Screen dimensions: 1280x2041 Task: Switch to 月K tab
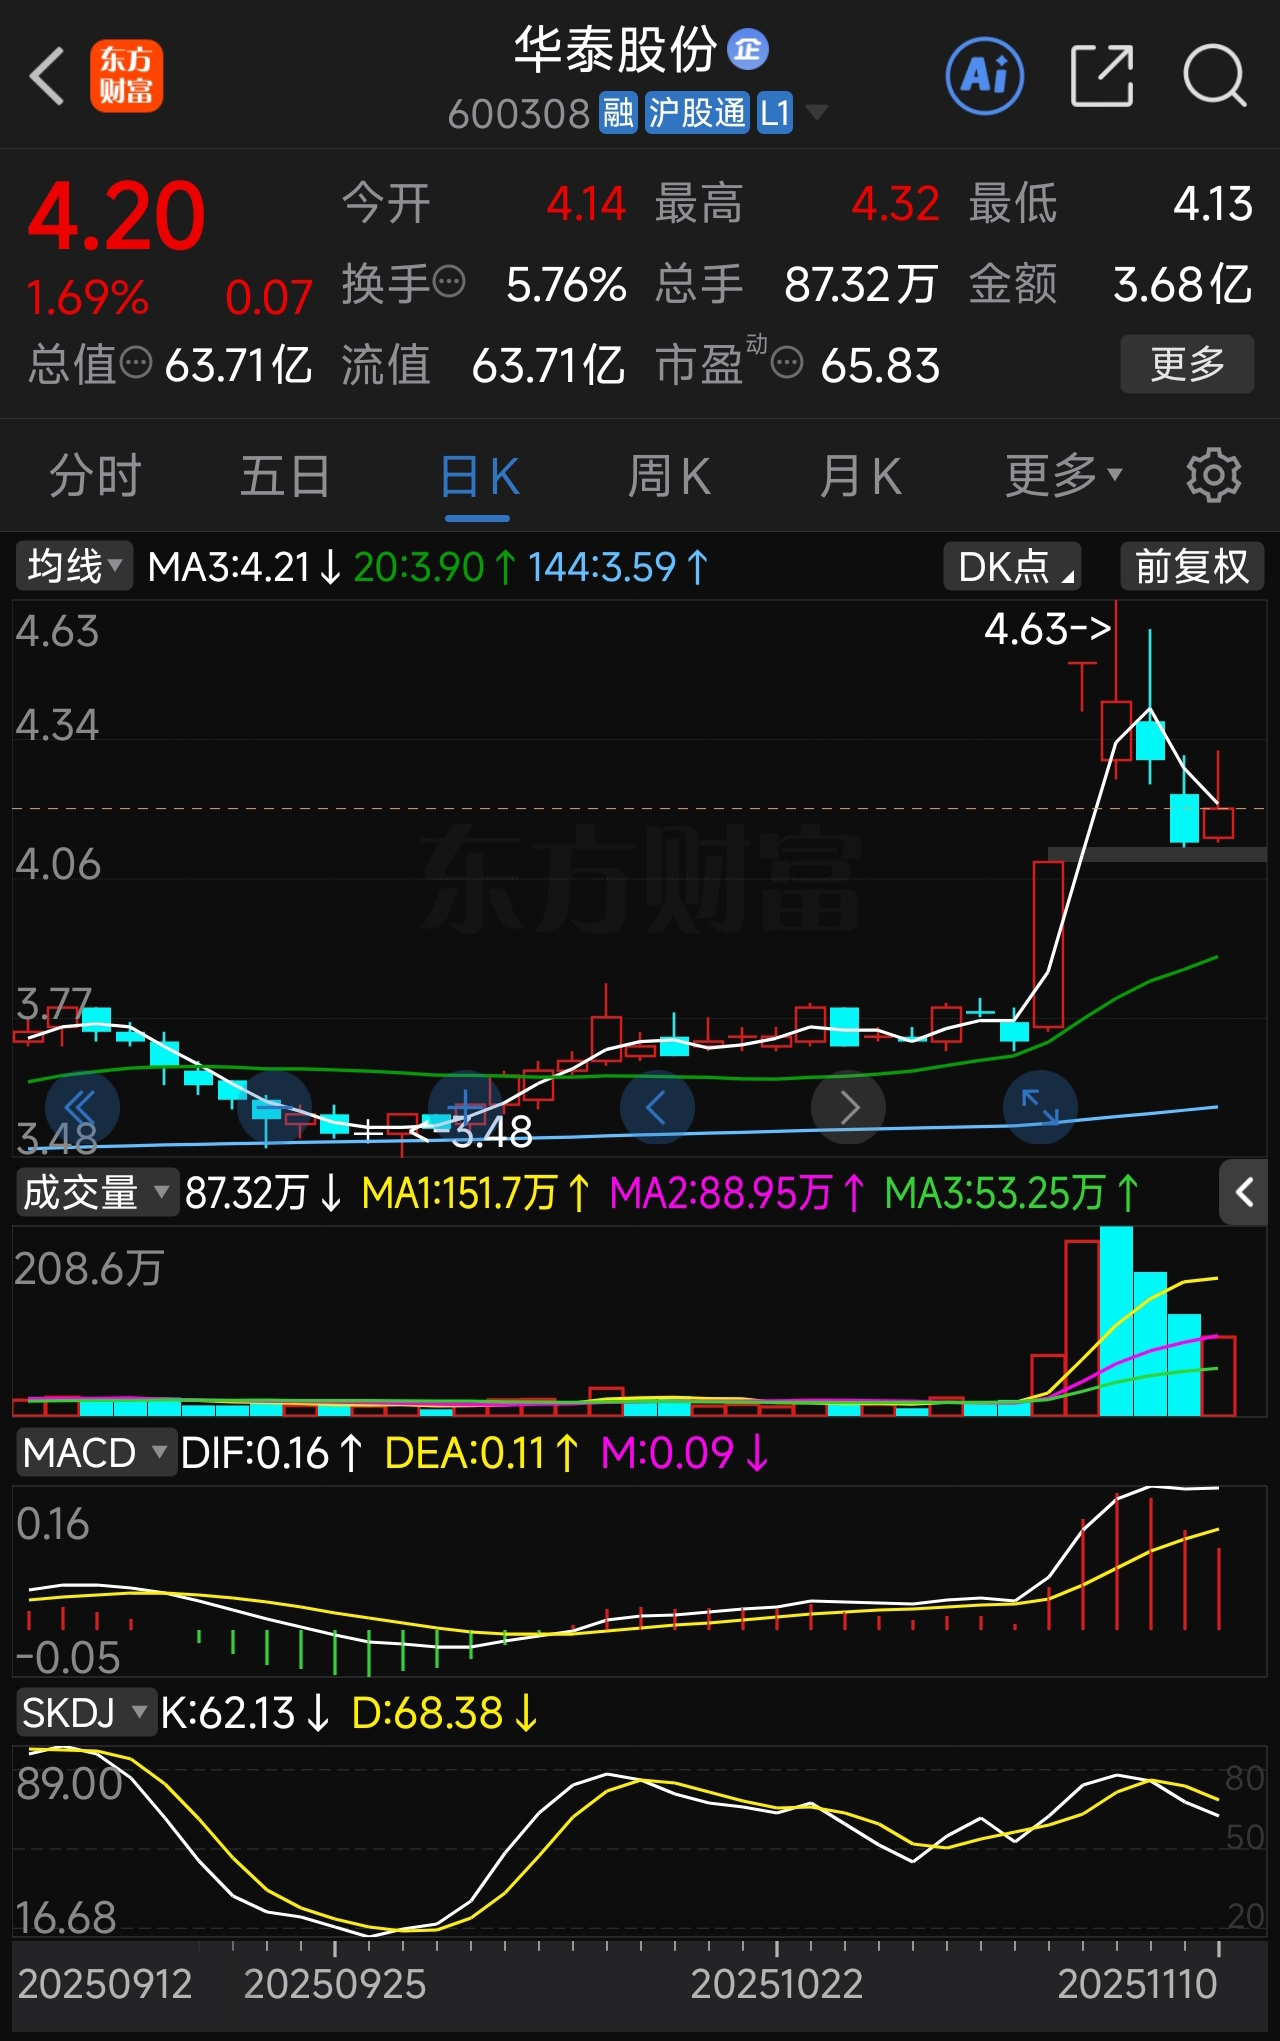coord(860,476)
